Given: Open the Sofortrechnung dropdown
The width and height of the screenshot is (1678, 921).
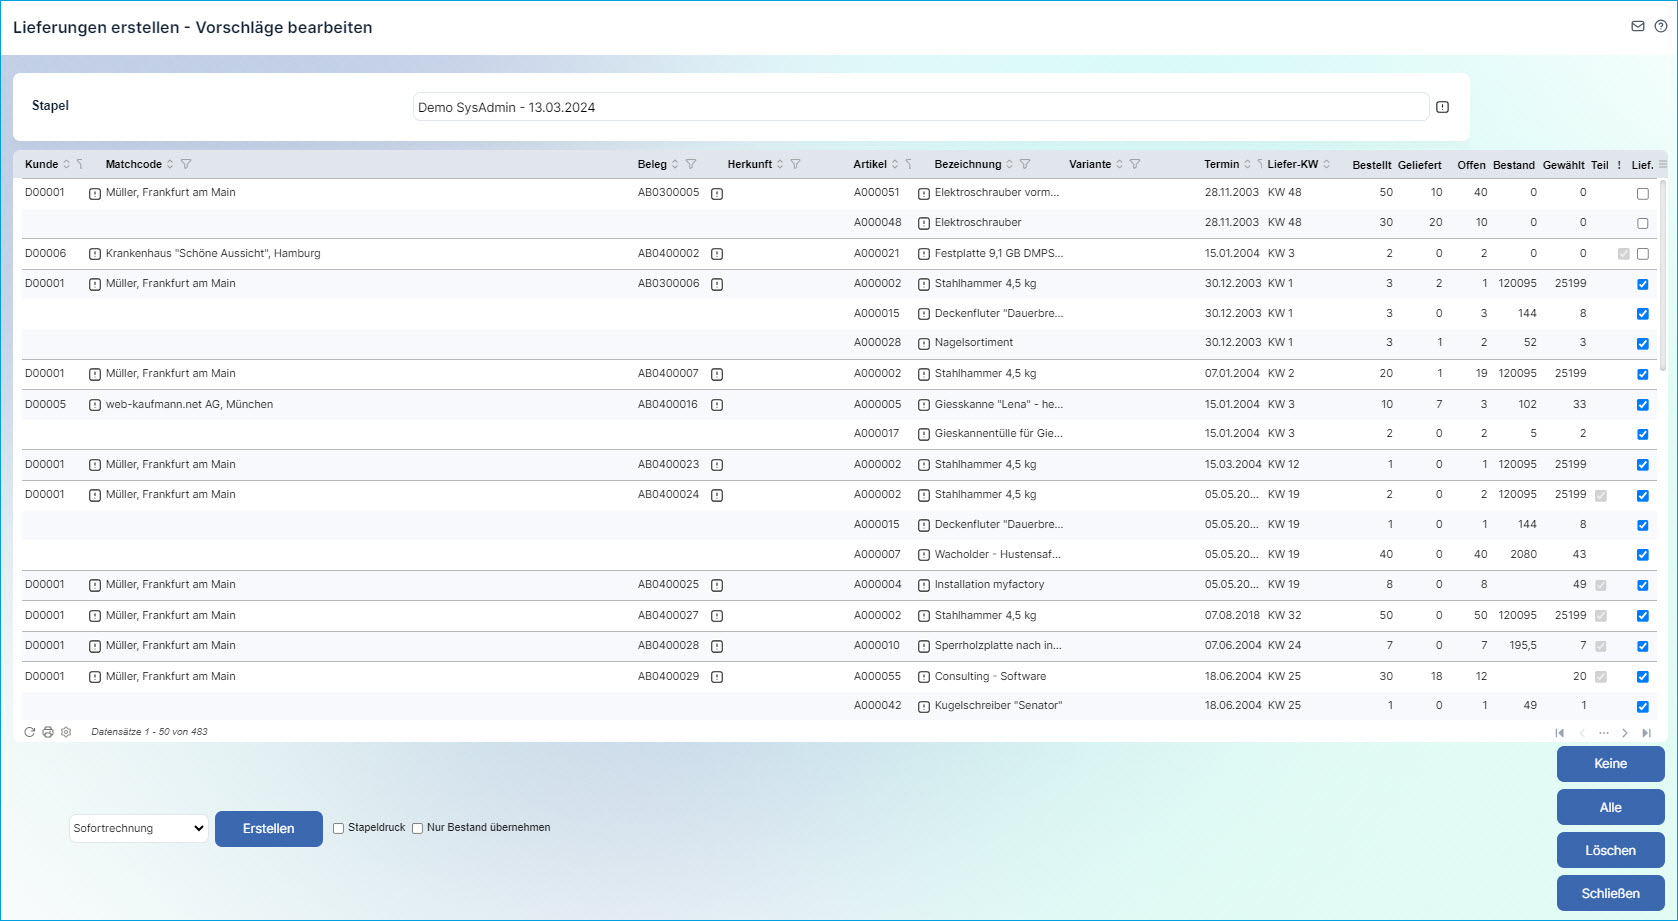Looking at the screenshot, I should point(139,828).
